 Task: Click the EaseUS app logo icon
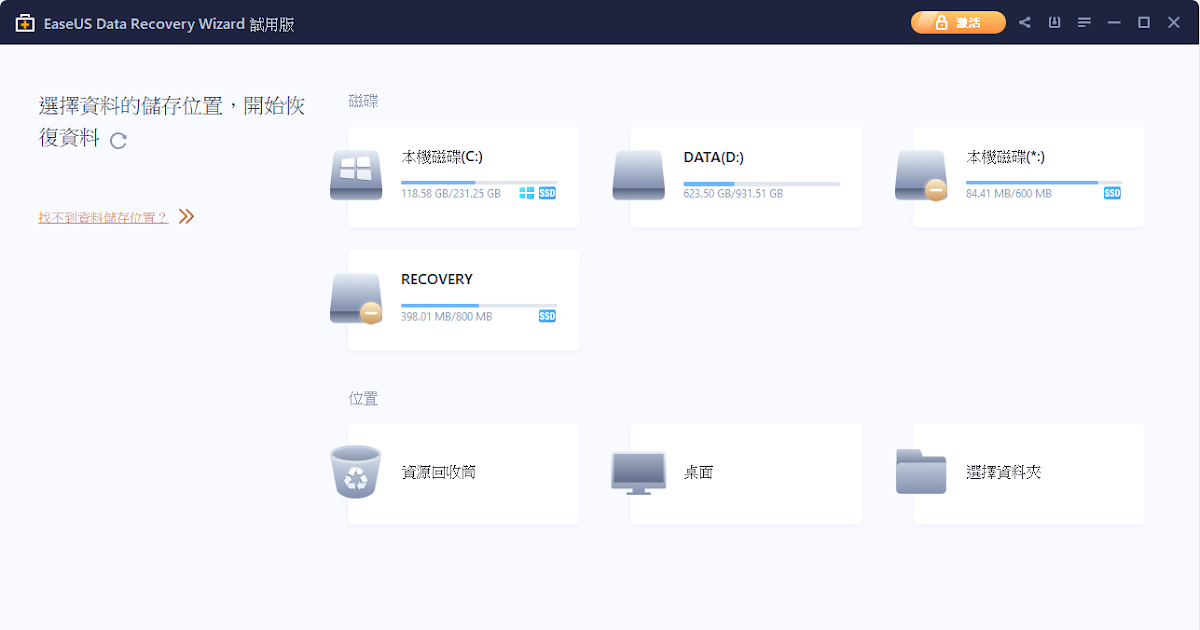(x=25, y=23)
